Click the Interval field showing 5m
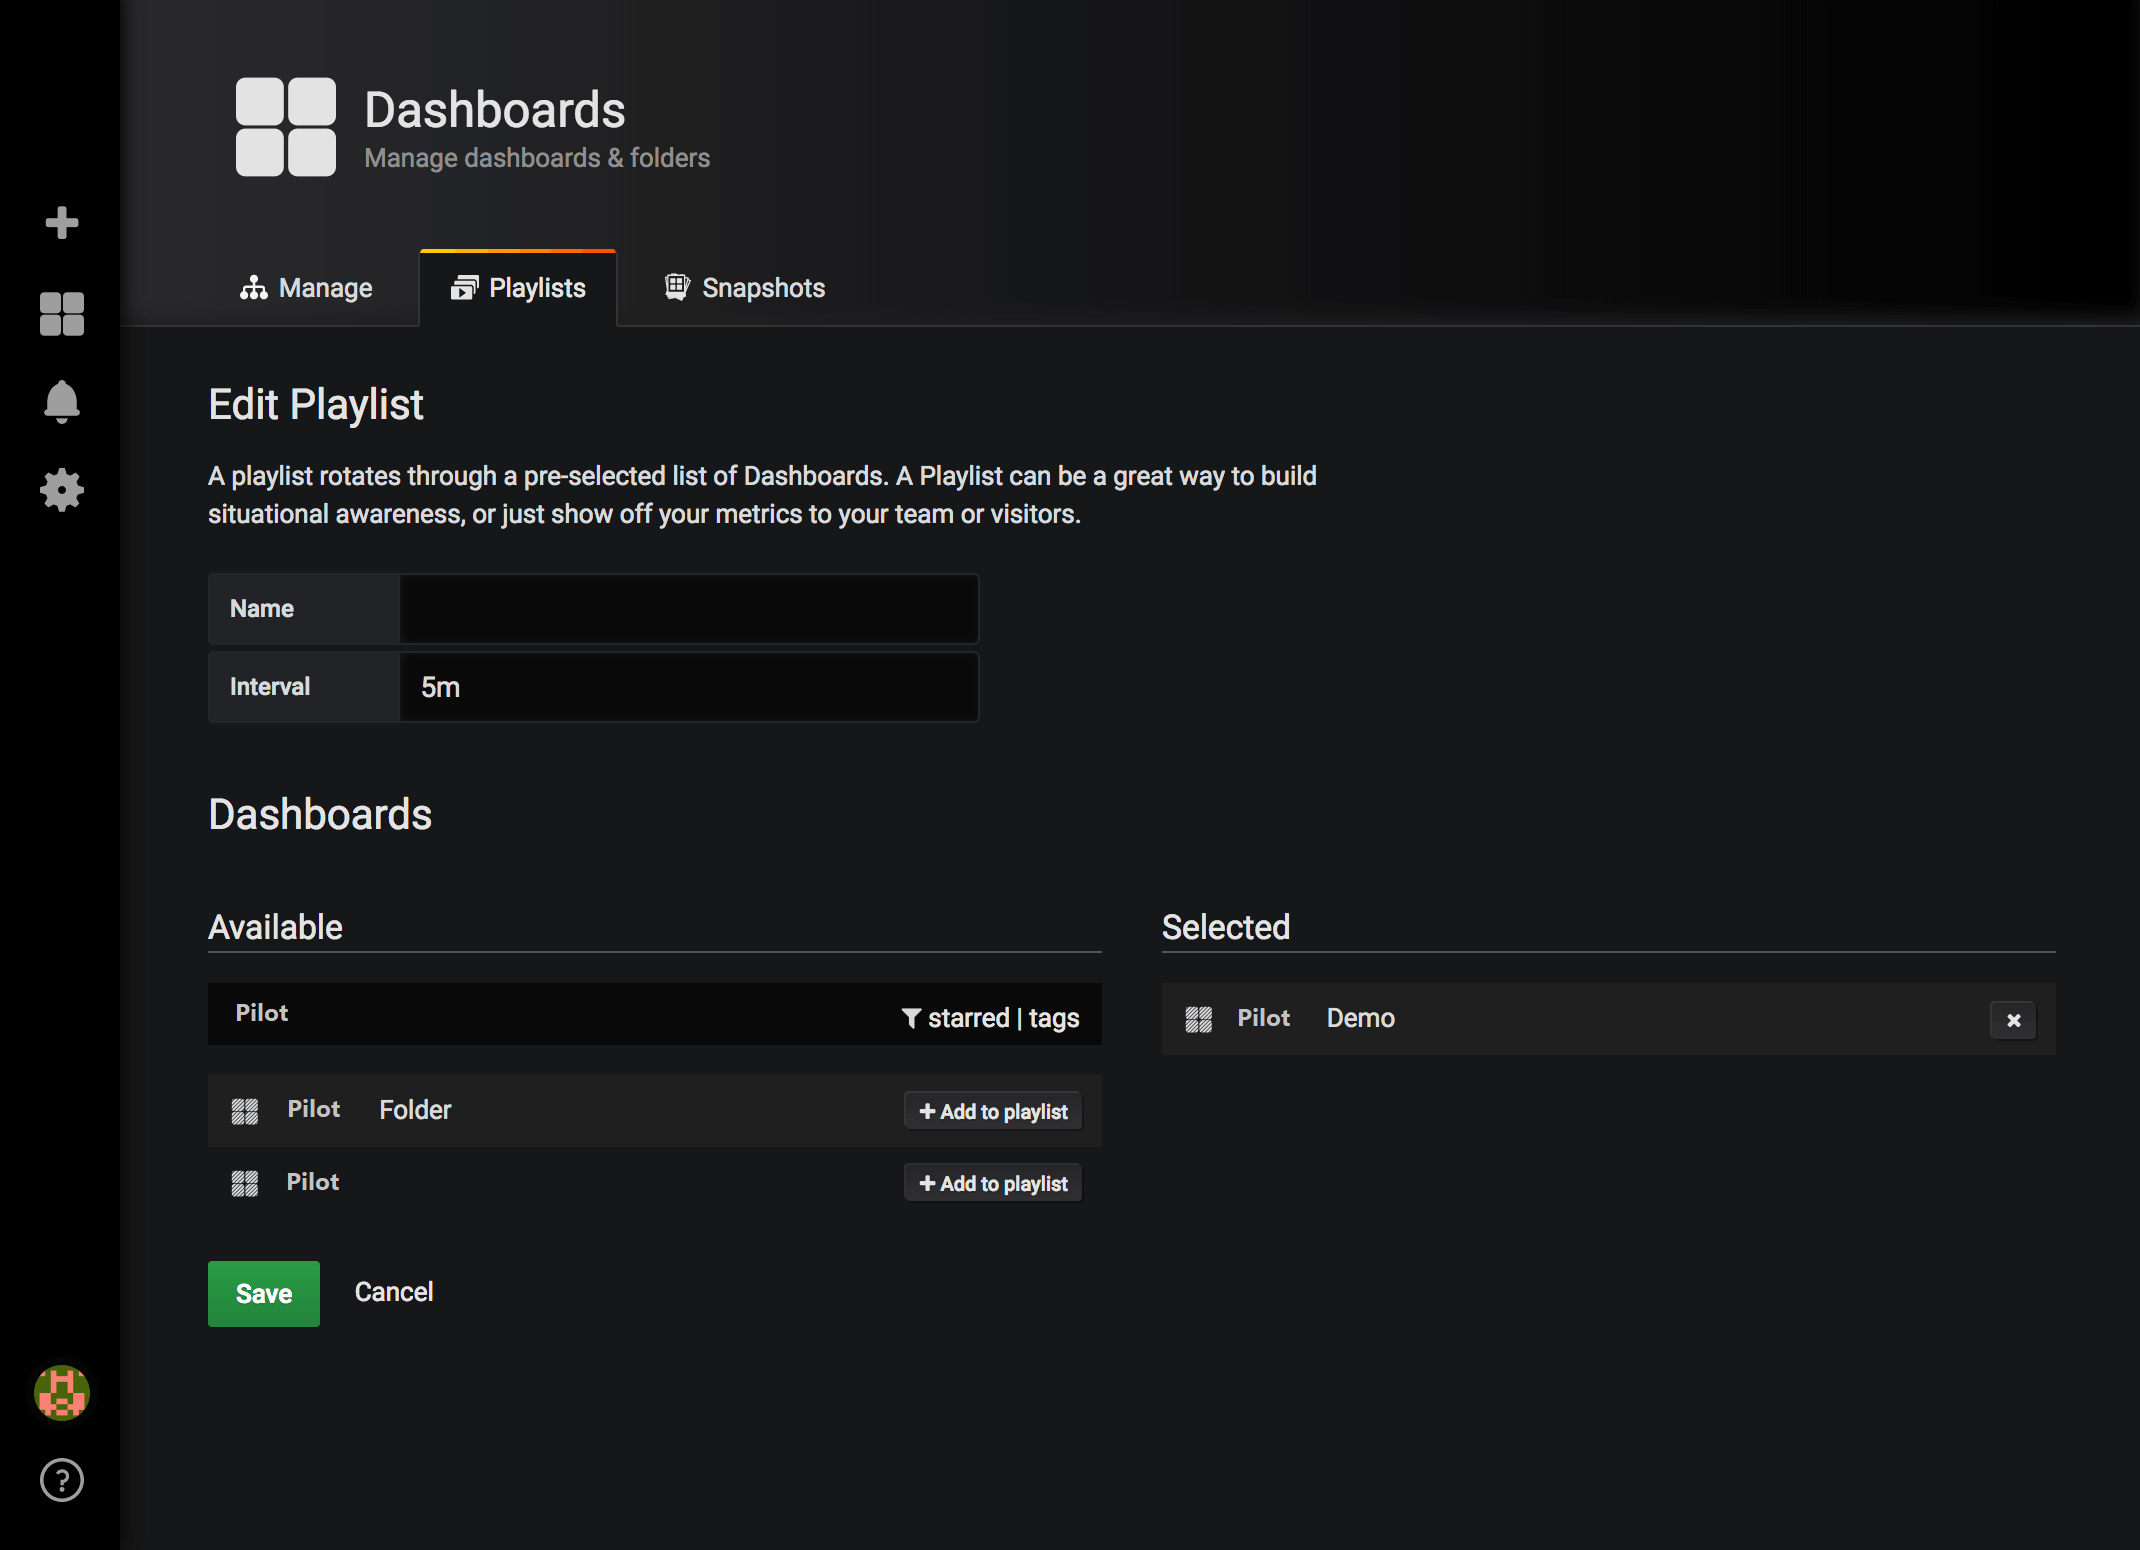Image resolution: width=2140 pixels, height=1550 pixels. click(688, 687)
